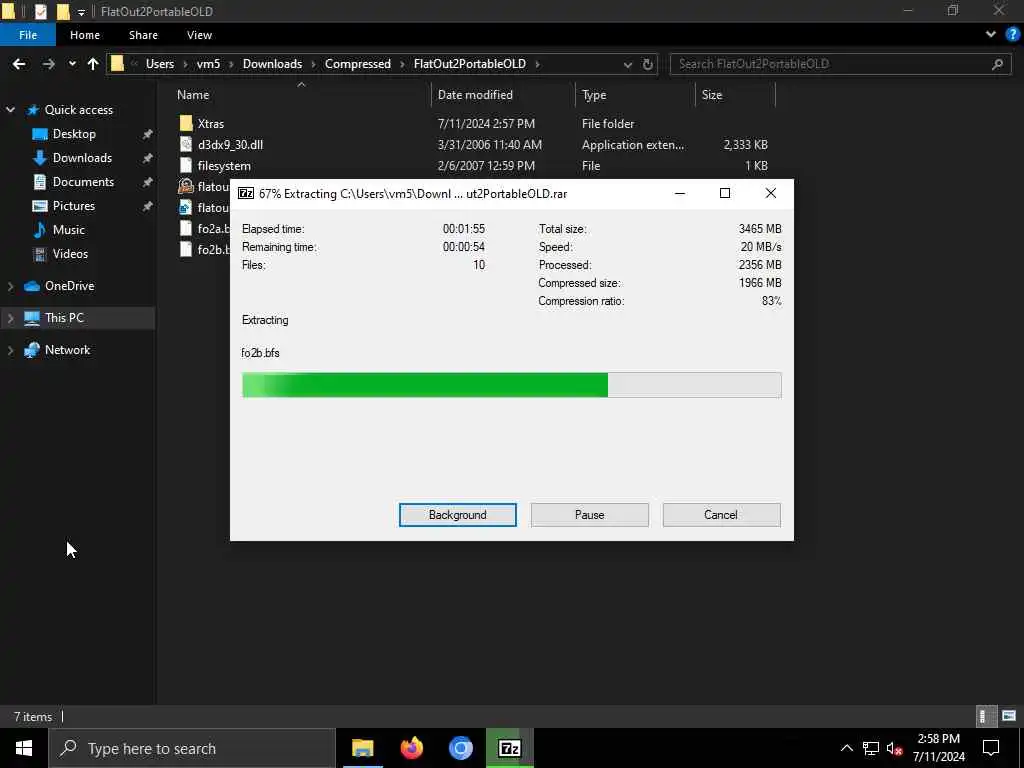Click the muted volume tray icon

[x=894, y=748]
